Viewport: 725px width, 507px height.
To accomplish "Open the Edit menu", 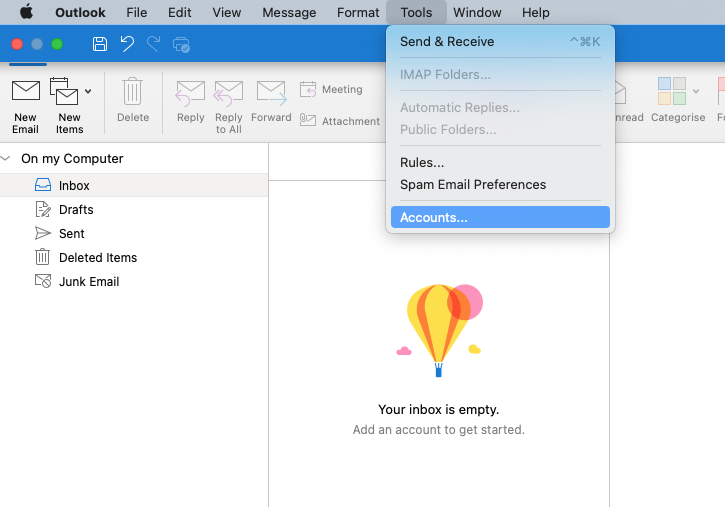I will pos(179,12).
